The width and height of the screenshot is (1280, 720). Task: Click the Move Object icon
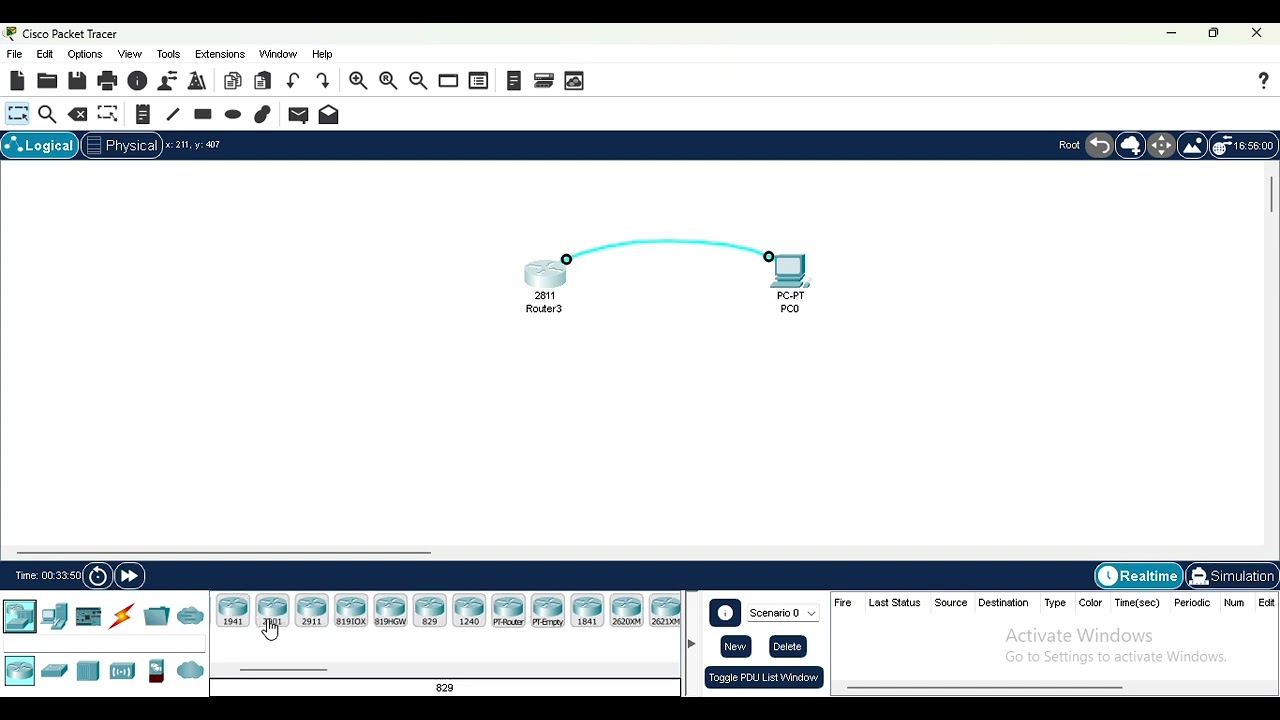point(1161,145)
